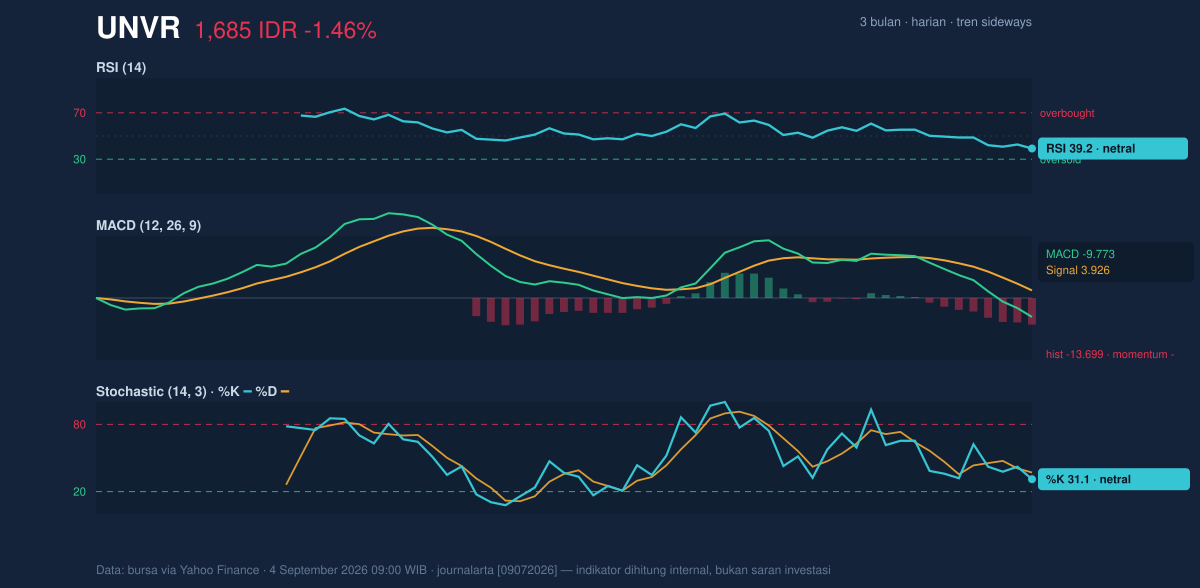
Task: Click the RSI 70 axis label
Action: (79, 113)
